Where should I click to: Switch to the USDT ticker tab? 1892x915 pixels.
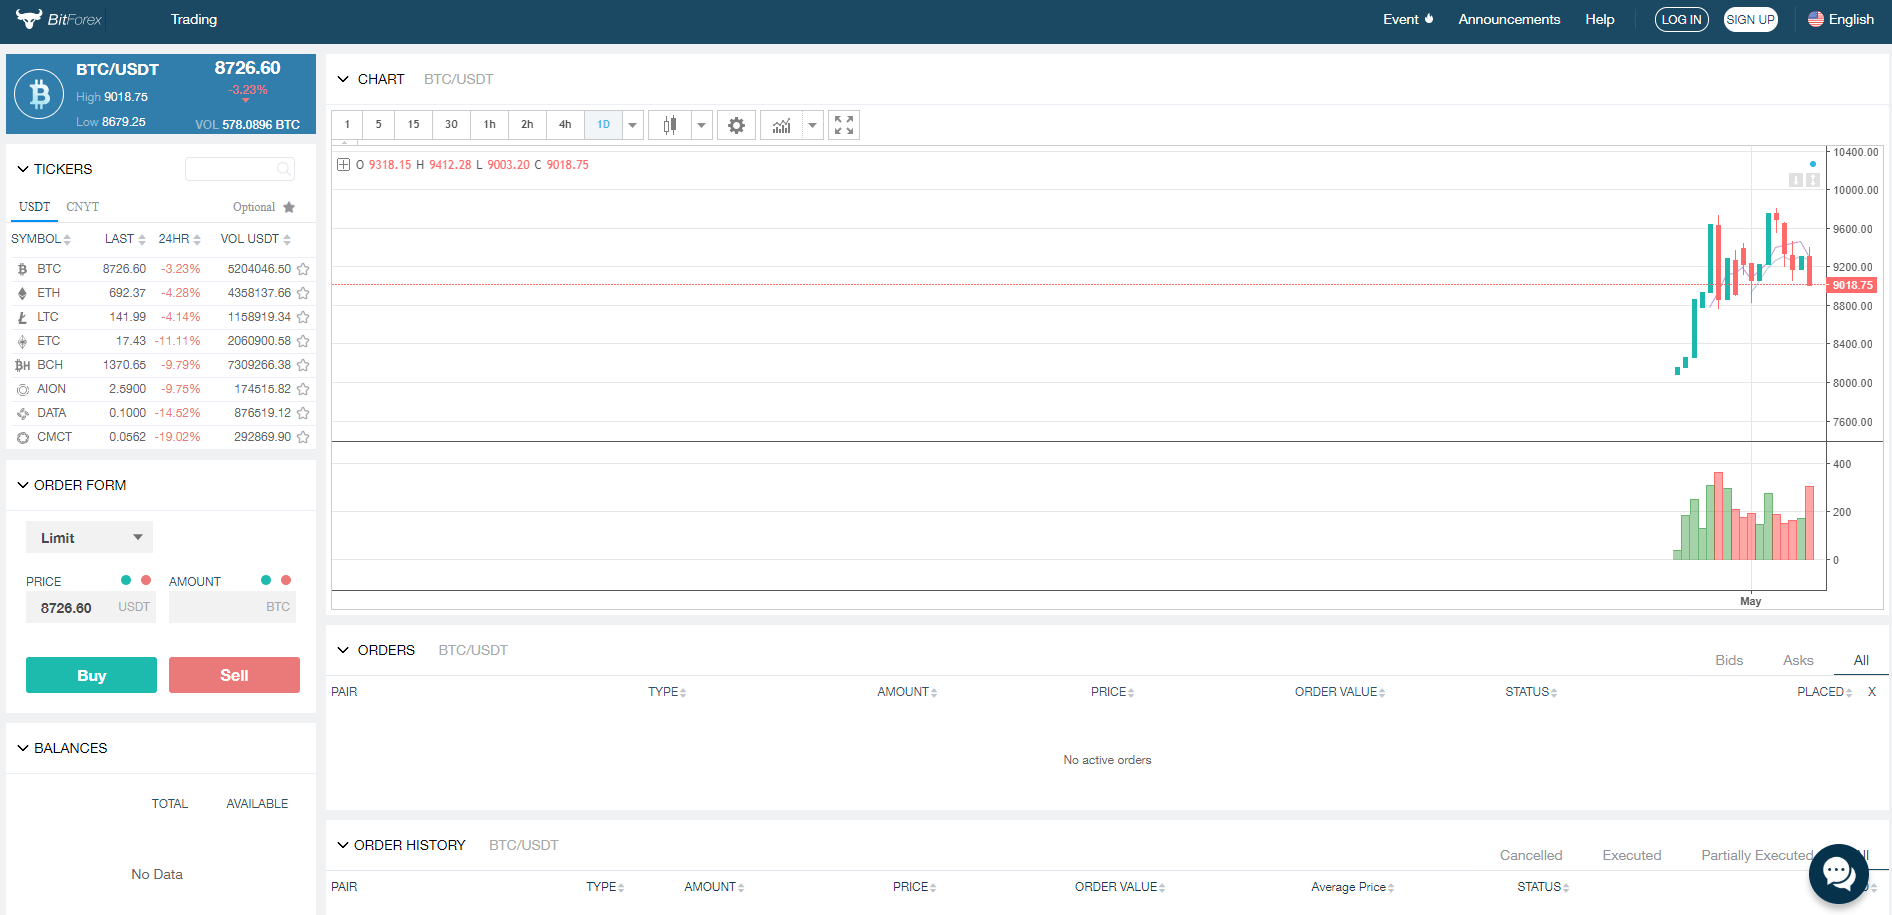34,207
